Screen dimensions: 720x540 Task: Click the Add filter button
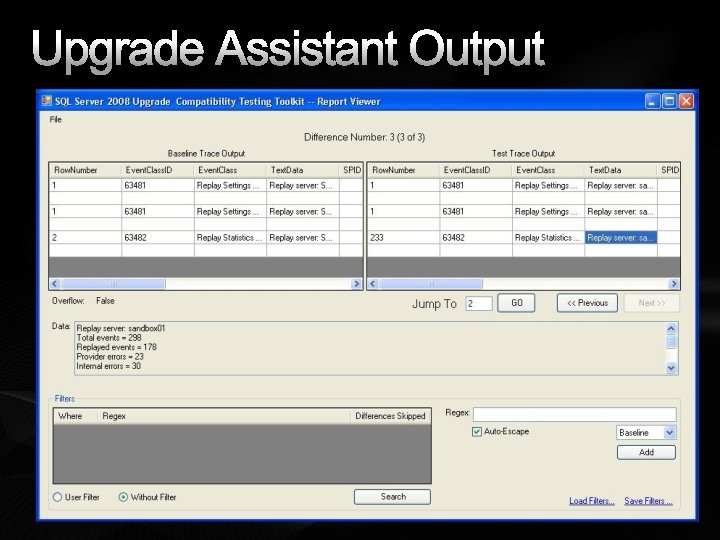tap(646, 452)
